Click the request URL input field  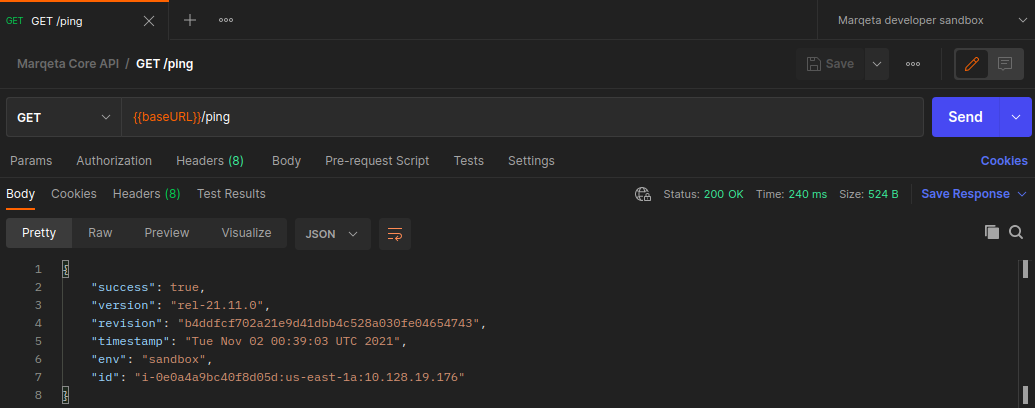click(x=520, y=117)
